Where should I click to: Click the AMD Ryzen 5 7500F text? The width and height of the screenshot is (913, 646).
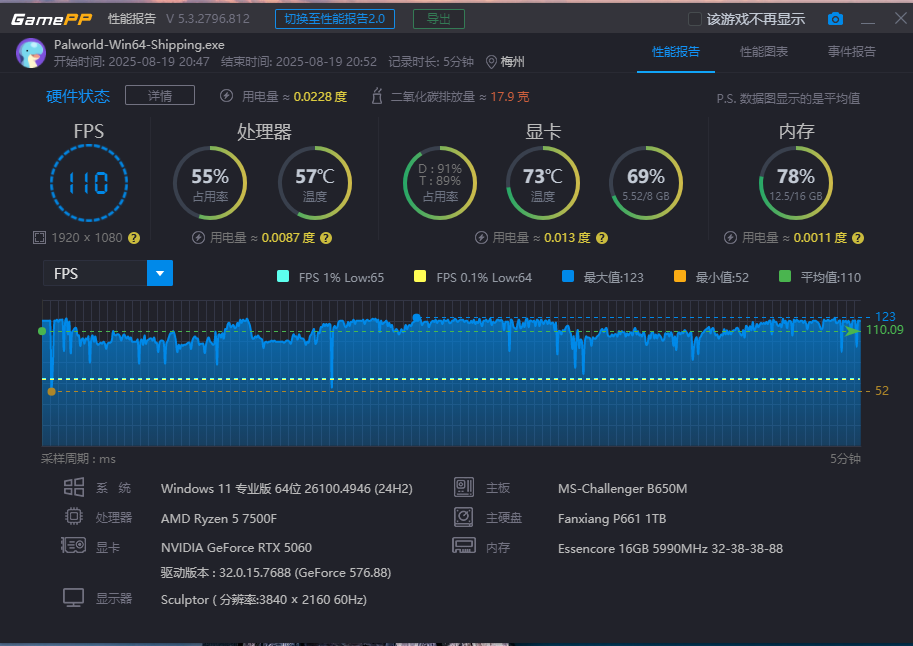pos(219,518)
